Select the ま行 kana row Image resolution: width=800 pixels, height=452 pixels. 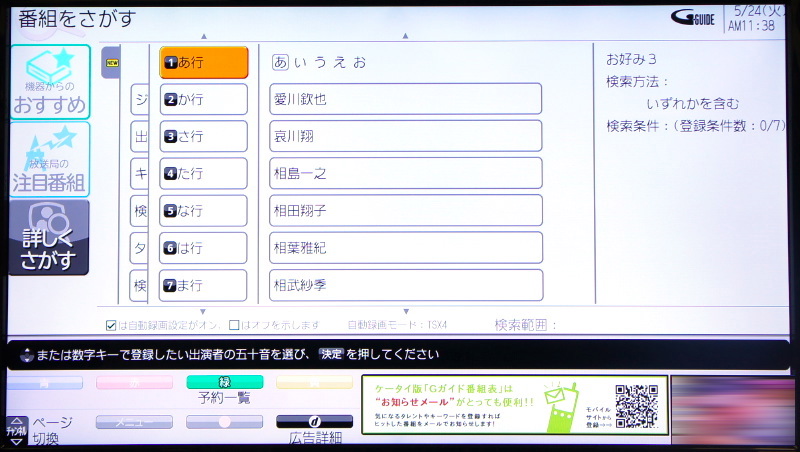tap(203, 285)
